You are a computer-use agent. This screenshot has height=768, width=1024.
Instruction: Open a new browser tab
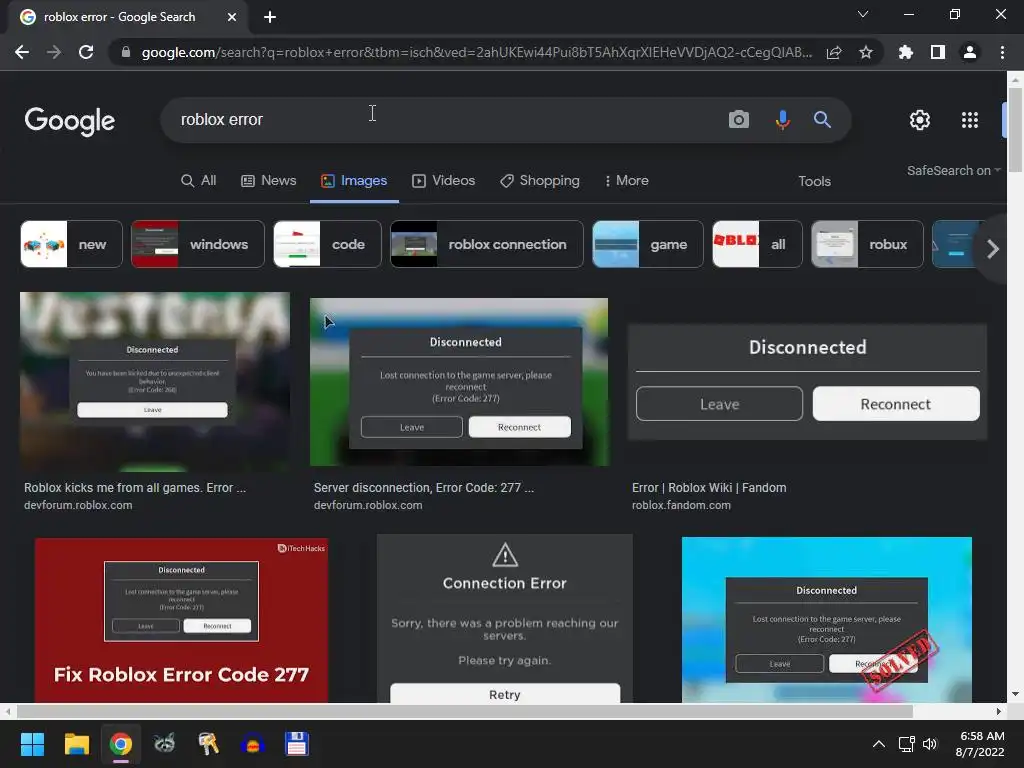point(270,17)
